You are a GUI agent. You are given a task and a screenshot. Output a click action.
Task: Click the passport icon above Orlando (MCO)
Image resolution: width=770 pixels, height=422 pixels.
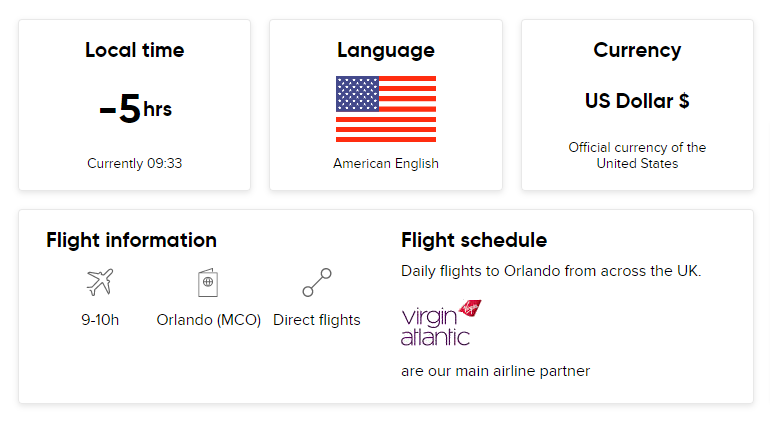coord(208,282)
